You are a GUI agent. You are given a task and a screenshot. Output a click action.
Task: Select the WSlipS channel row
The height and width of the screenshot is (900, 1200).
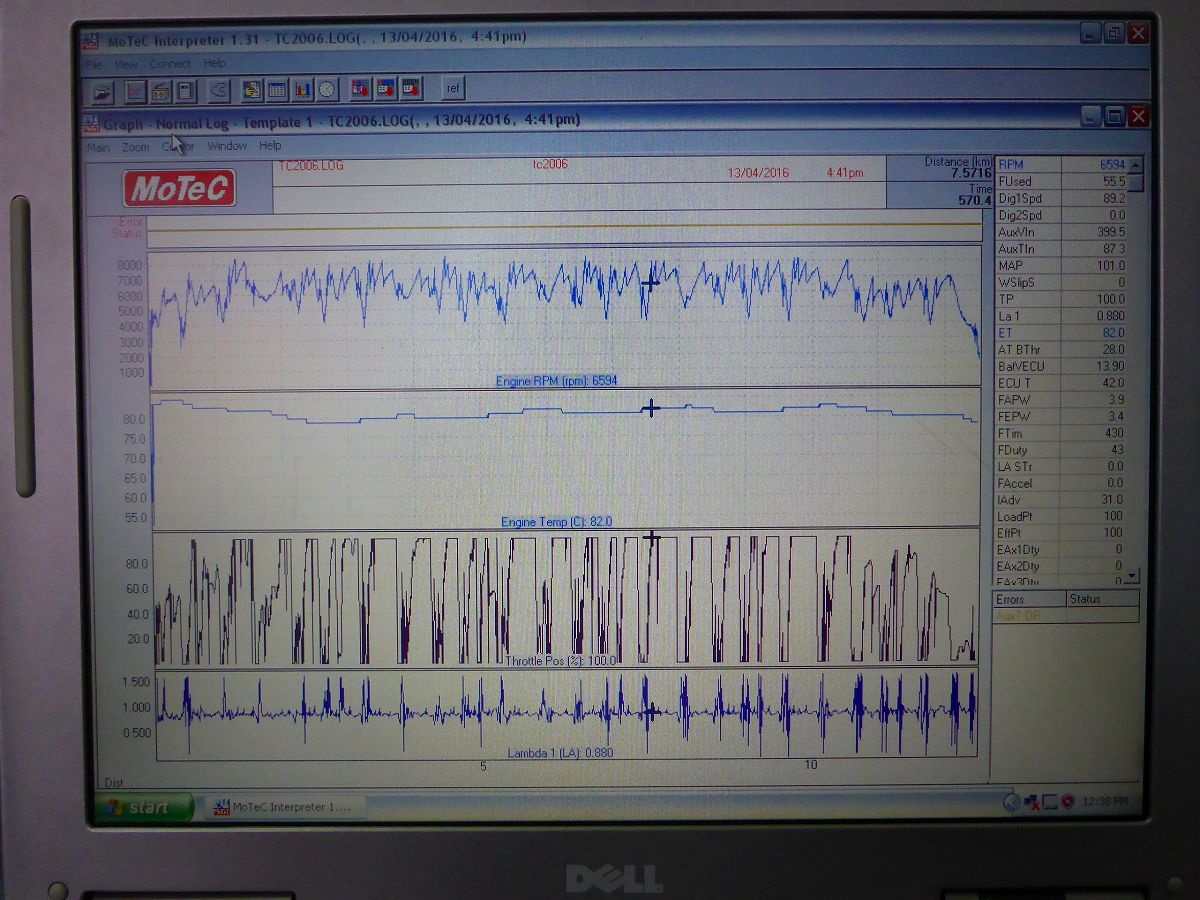(x=1061, y=282)
